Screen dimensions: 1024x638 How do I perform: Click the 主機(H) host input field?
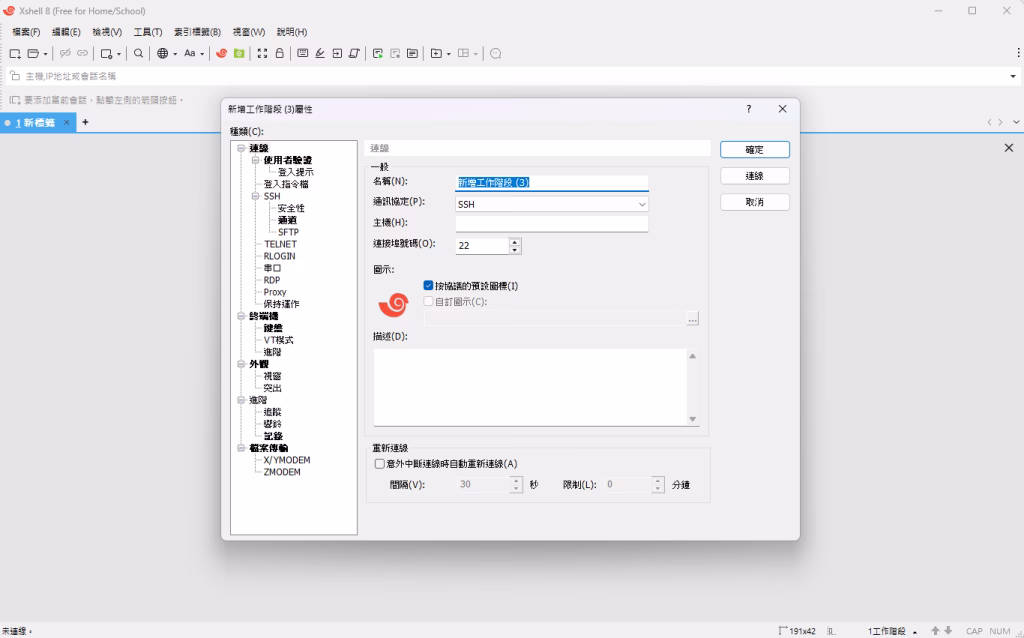point(552,223)
